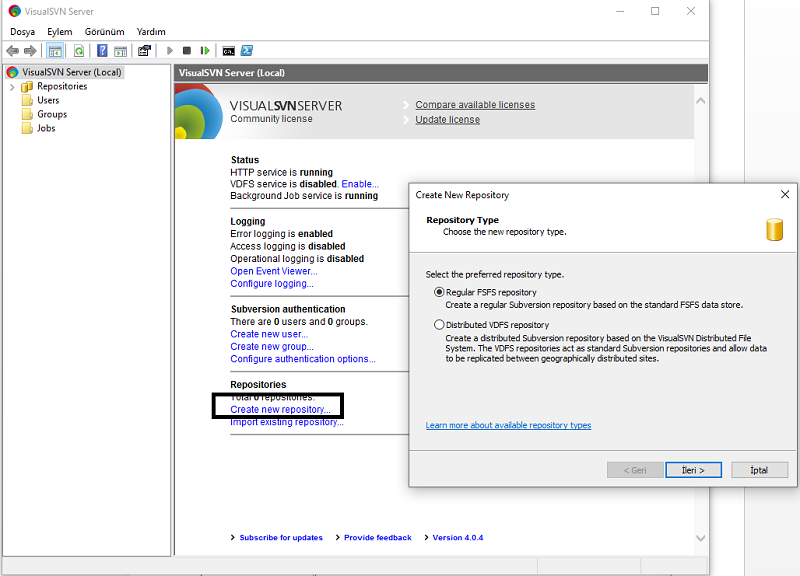Select the Jobs folder in tree

[46, 128]
